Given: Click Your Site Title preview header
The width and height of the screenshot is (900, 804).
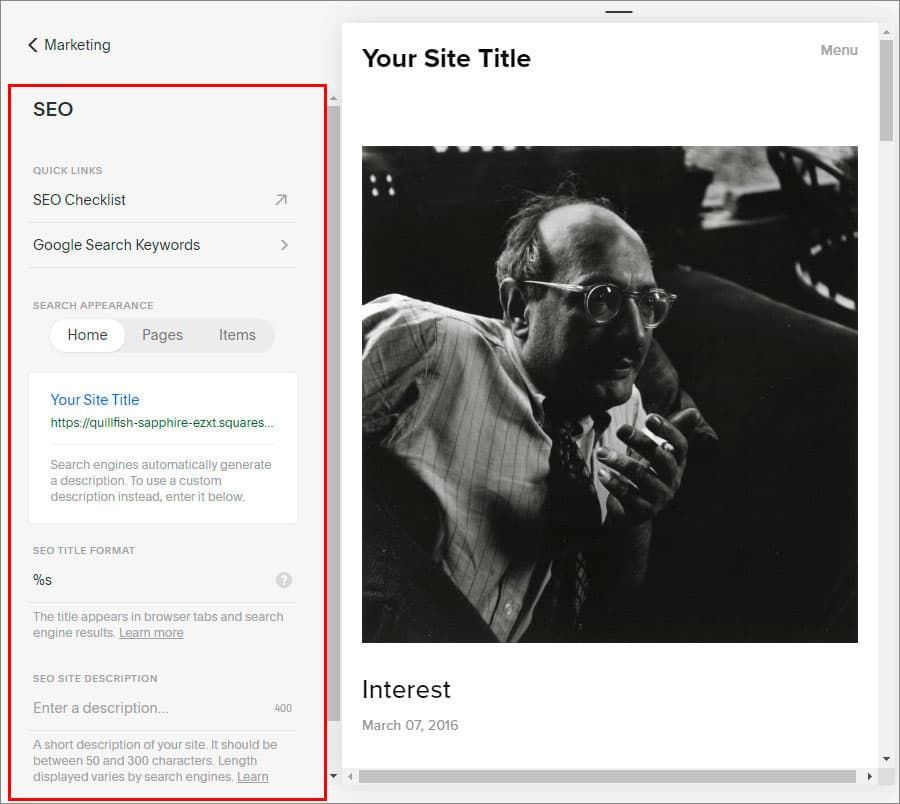Looking at the screenshot, I should [x=446, y=59].
